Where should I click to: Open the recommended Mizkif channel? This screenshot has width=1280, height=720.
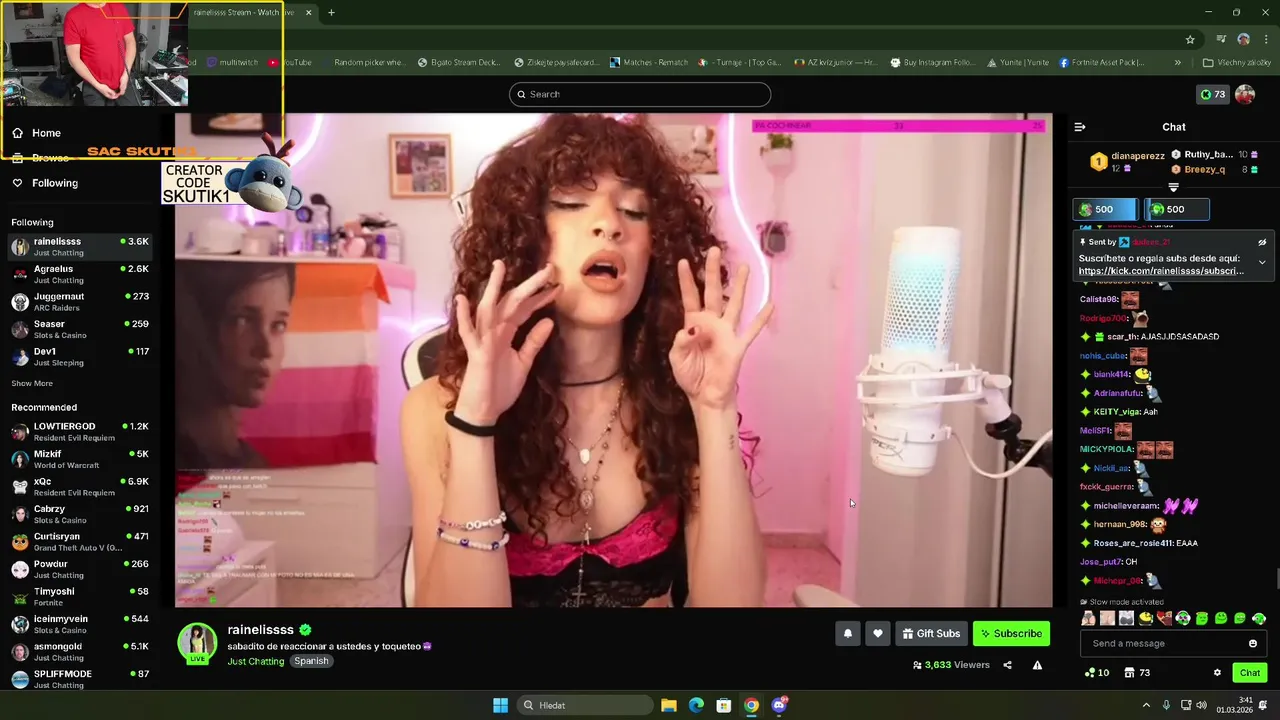pyautogui.click(x=80, y=459)
